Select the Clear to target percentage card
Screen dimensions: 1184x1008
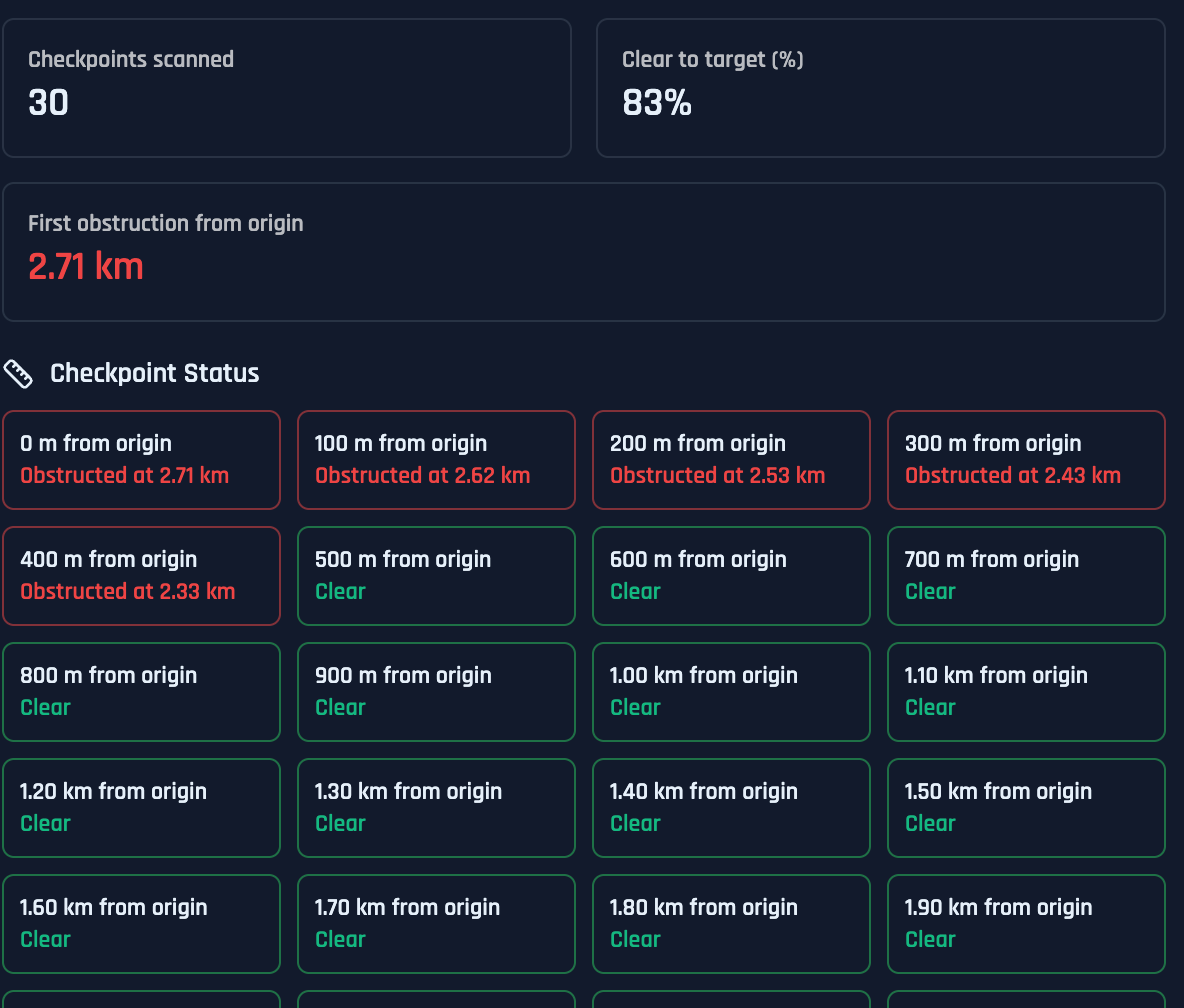(x=880, y=88)
